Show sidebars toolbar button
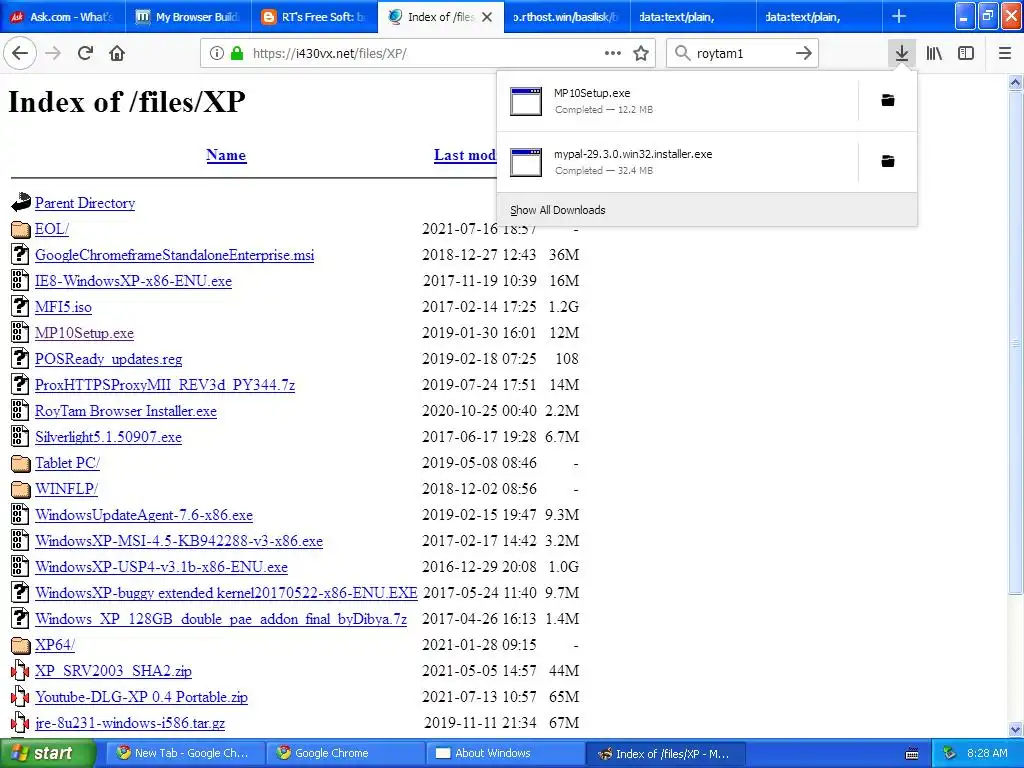Image resolution: width=1024 pixels, height=768 pixels. 966,53
